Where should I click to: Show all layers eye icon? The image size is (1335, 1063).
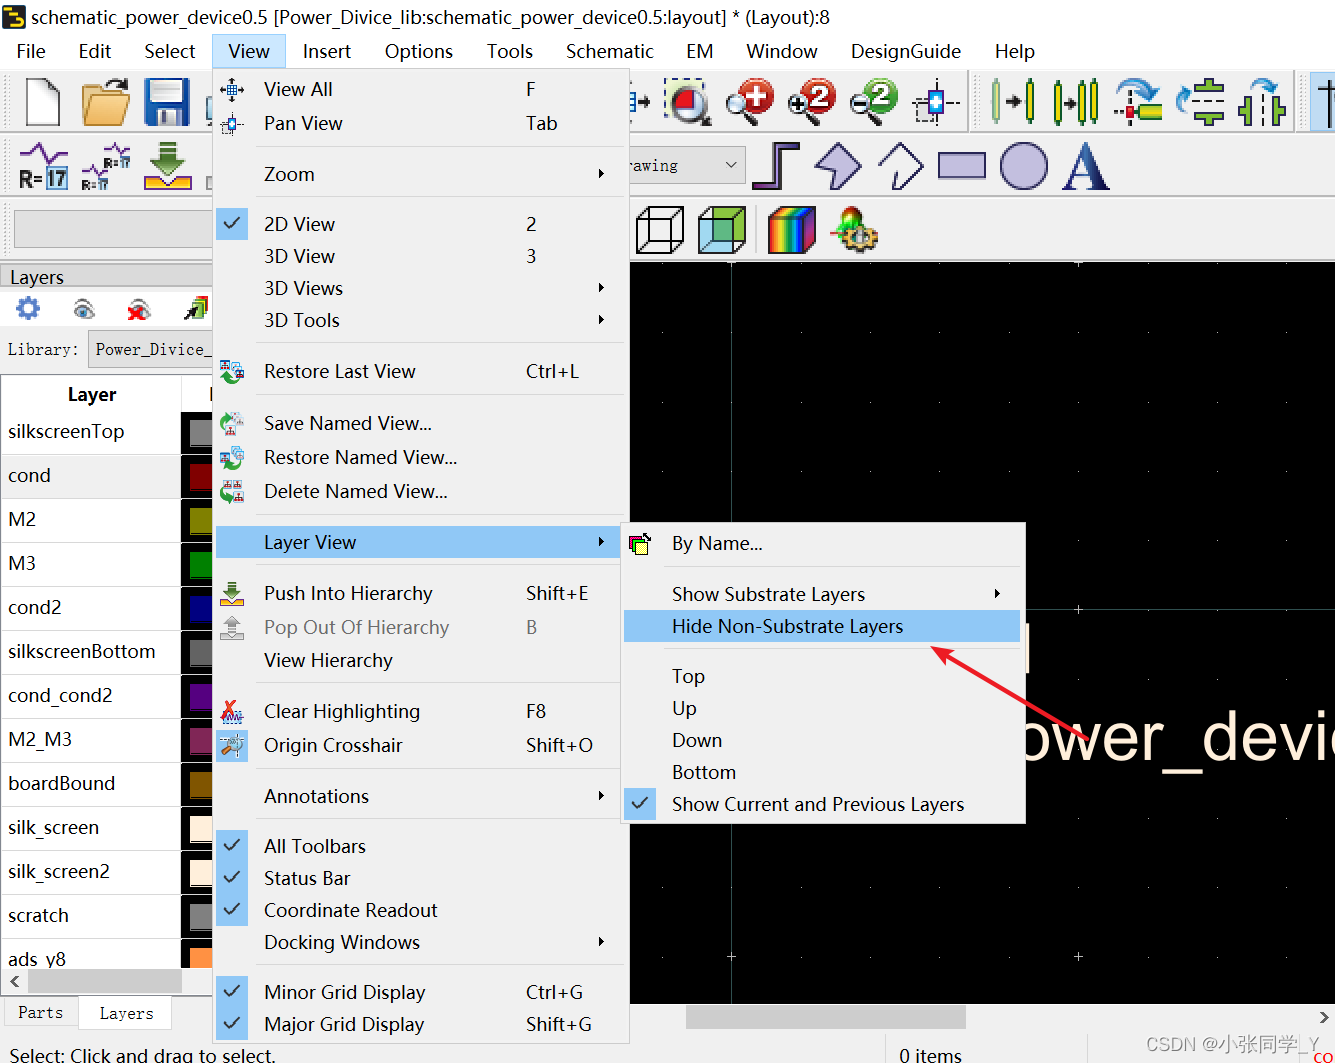point(84,309)
